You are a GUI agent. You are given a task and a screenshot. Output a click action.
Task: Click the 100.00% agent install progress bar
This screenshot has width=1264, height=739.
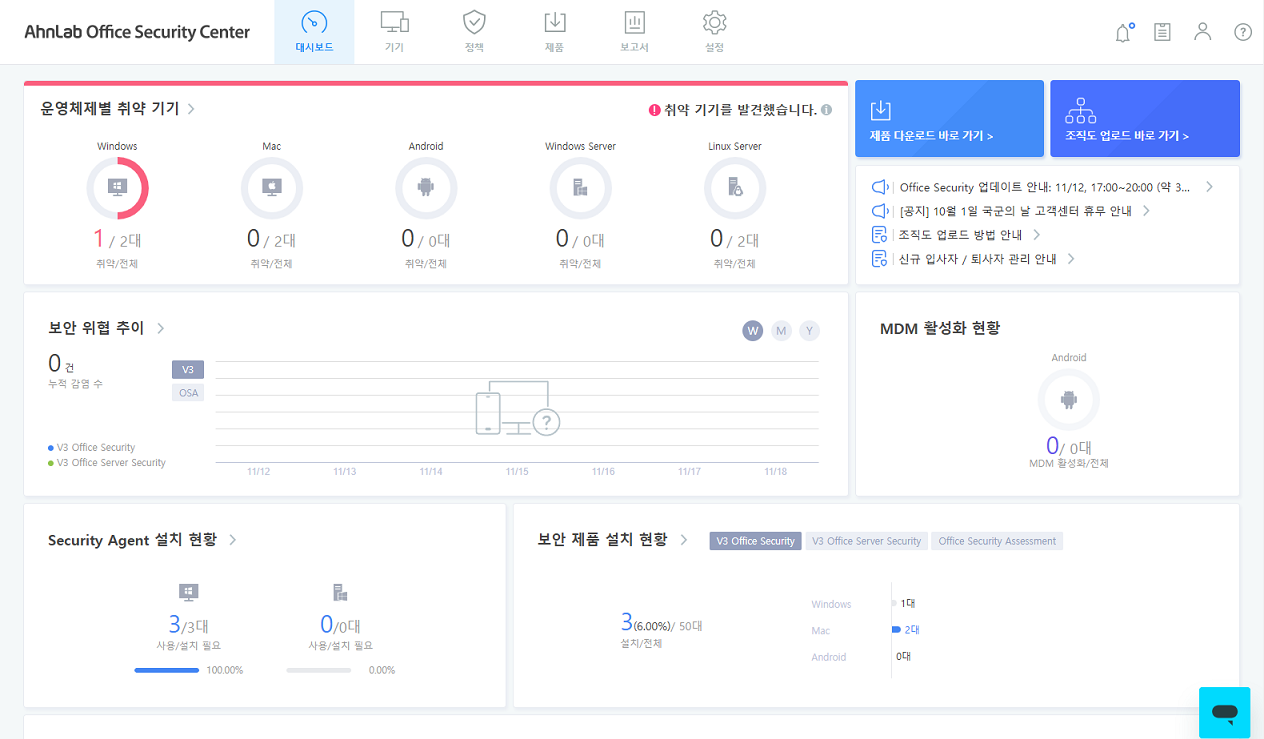[x=167, y=670]
